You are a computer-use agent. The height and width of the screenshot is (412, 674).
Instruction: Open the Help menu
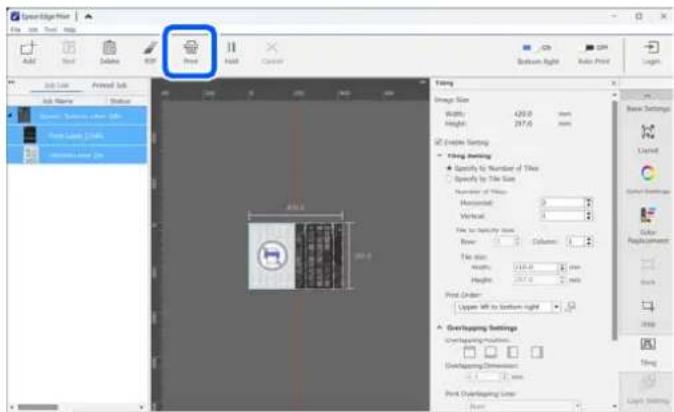(70, 29)
